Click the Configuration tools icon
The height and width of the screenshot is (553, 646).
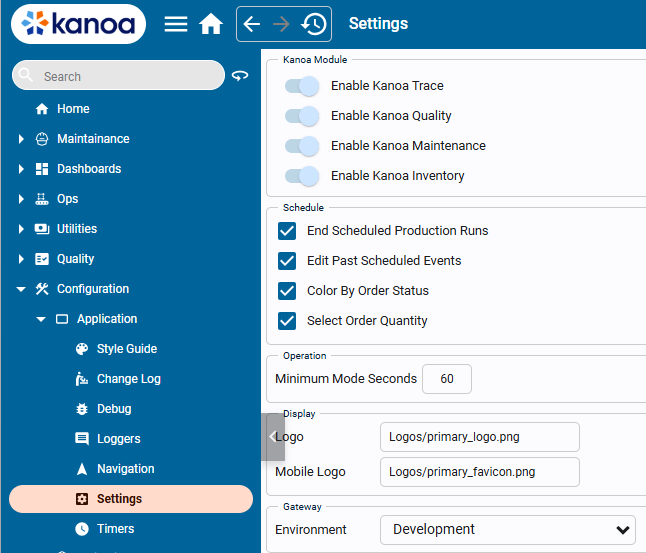[x=42, y=289]
